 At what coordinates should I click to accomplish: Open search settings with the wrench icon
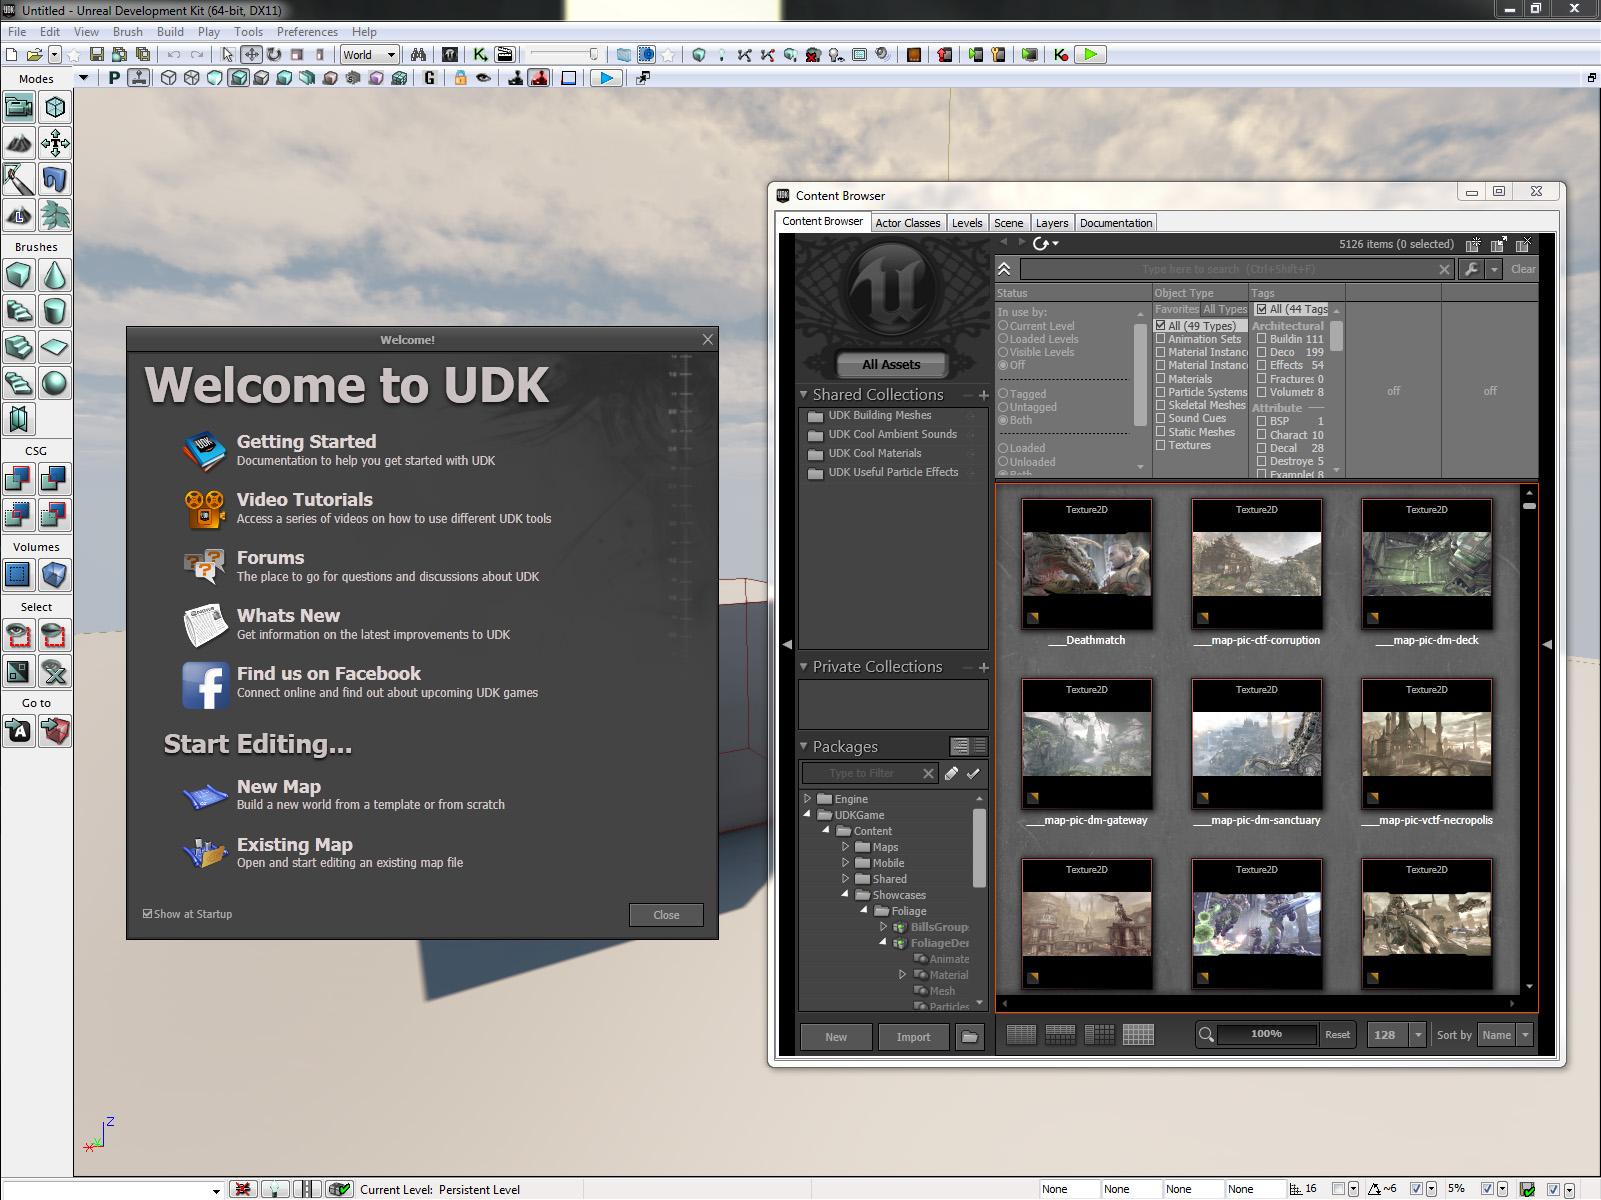click(1471, 269)
